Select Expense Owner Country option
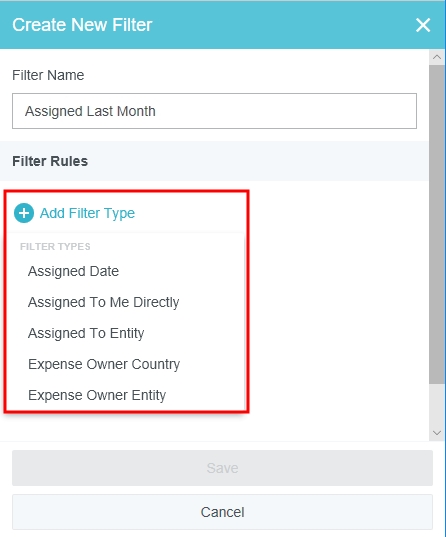 tap(104, 364)
